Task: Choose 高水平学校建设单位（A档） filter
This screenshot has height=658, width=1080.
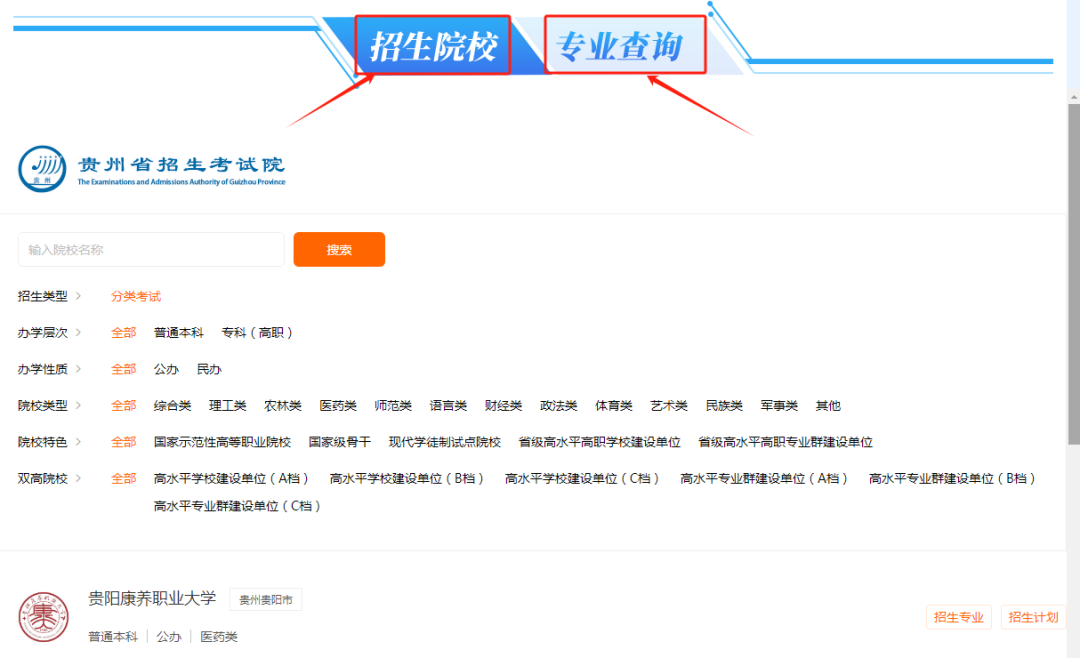Action: coord(232,478)
